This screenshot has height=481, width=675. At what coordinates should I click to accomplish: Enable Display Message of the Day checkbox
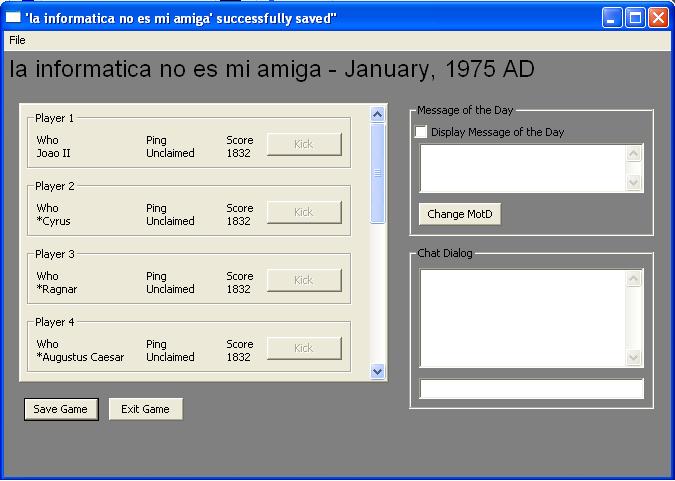point(421,132)
